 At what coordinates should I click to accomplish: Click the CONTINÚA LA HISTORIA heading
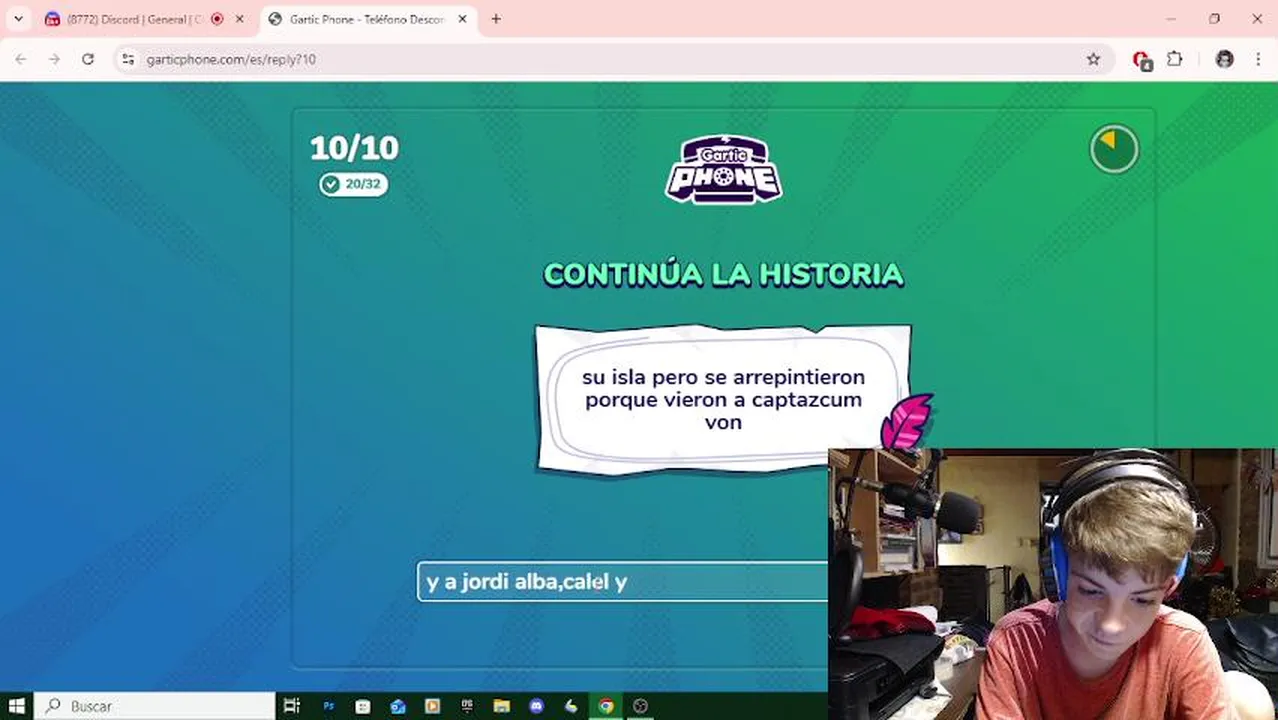[723, 275]
